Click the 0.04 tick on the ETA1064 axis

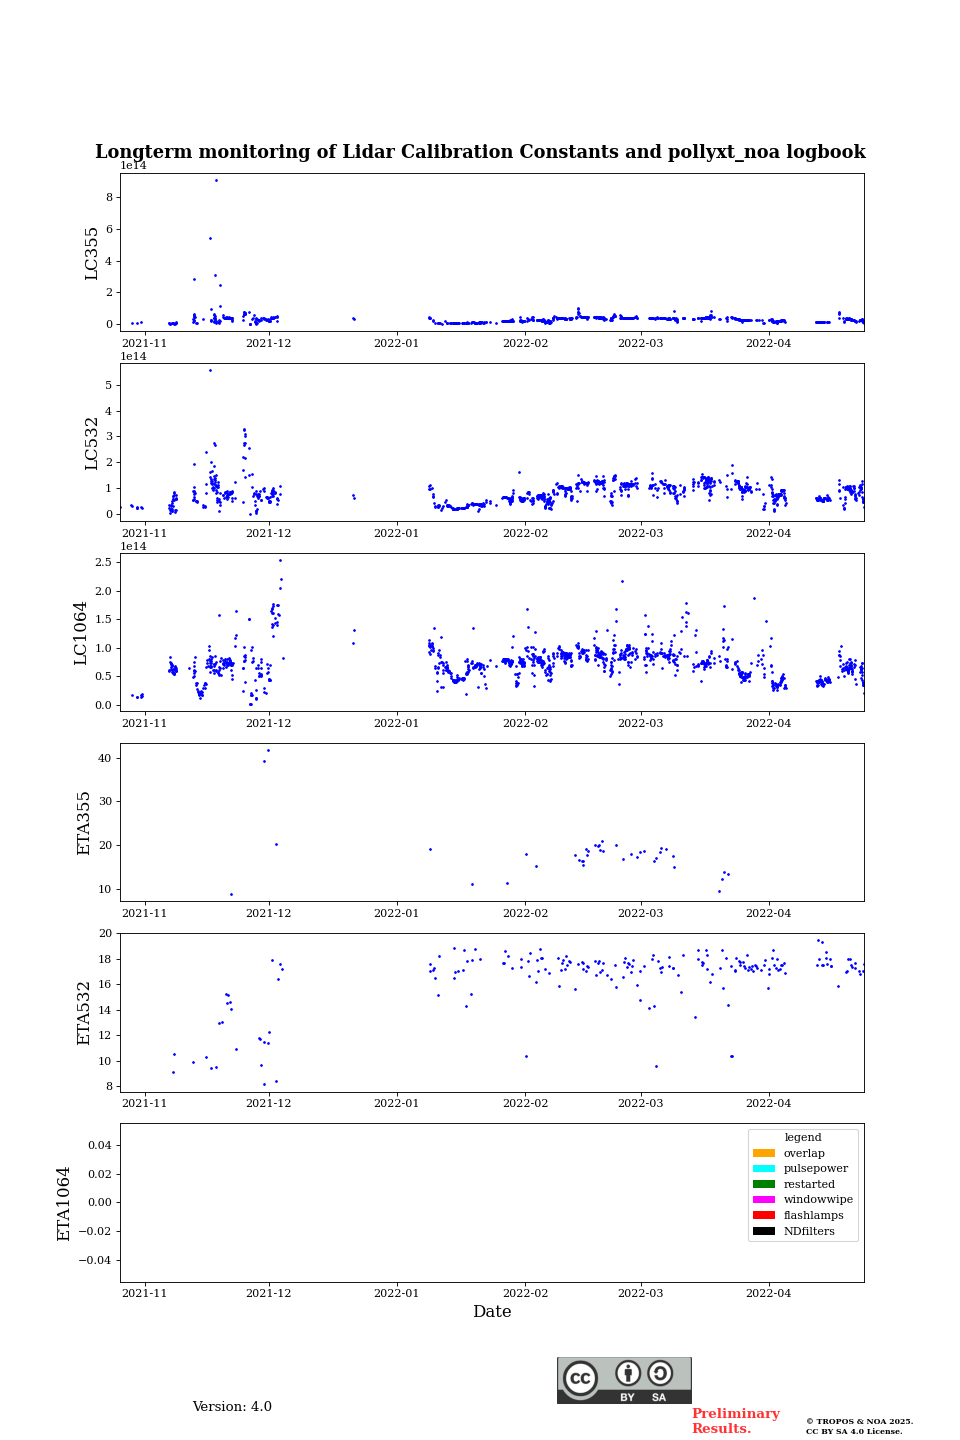pyautogui.click(x=99, y=1145)
